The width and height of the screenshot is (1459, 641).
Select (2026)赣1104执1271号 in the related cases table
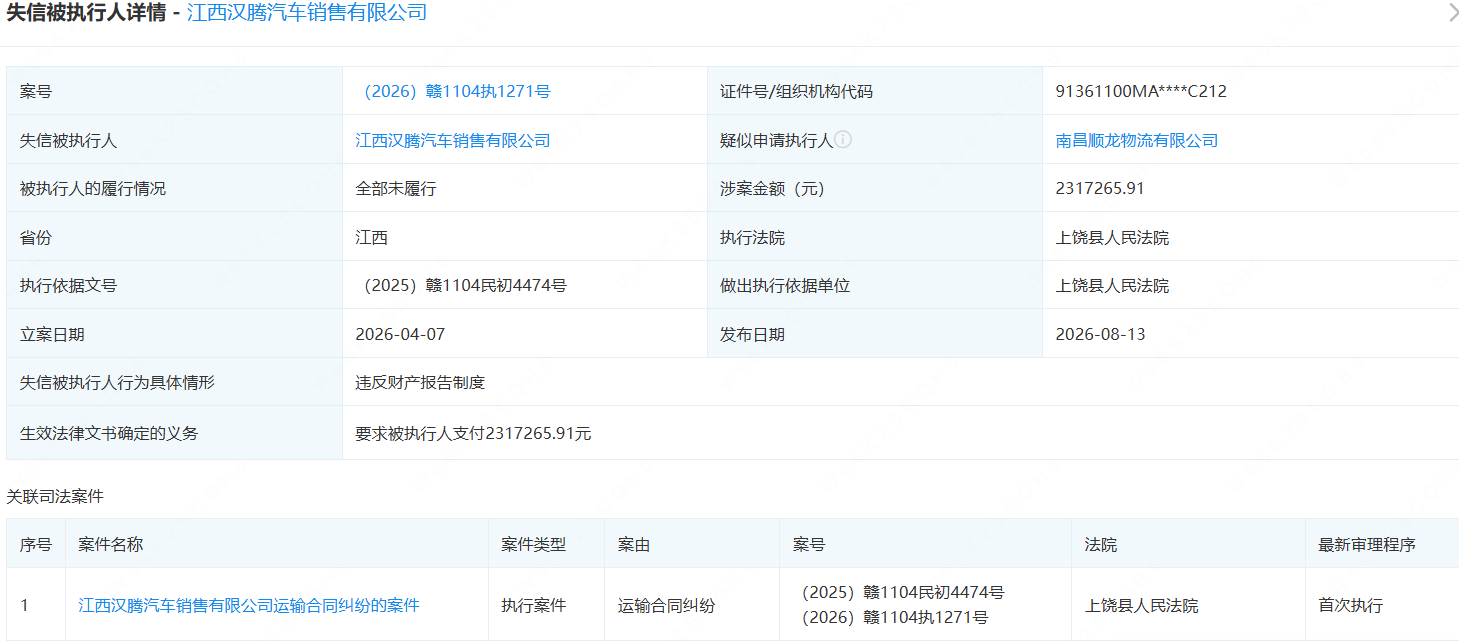pos(891,618)
